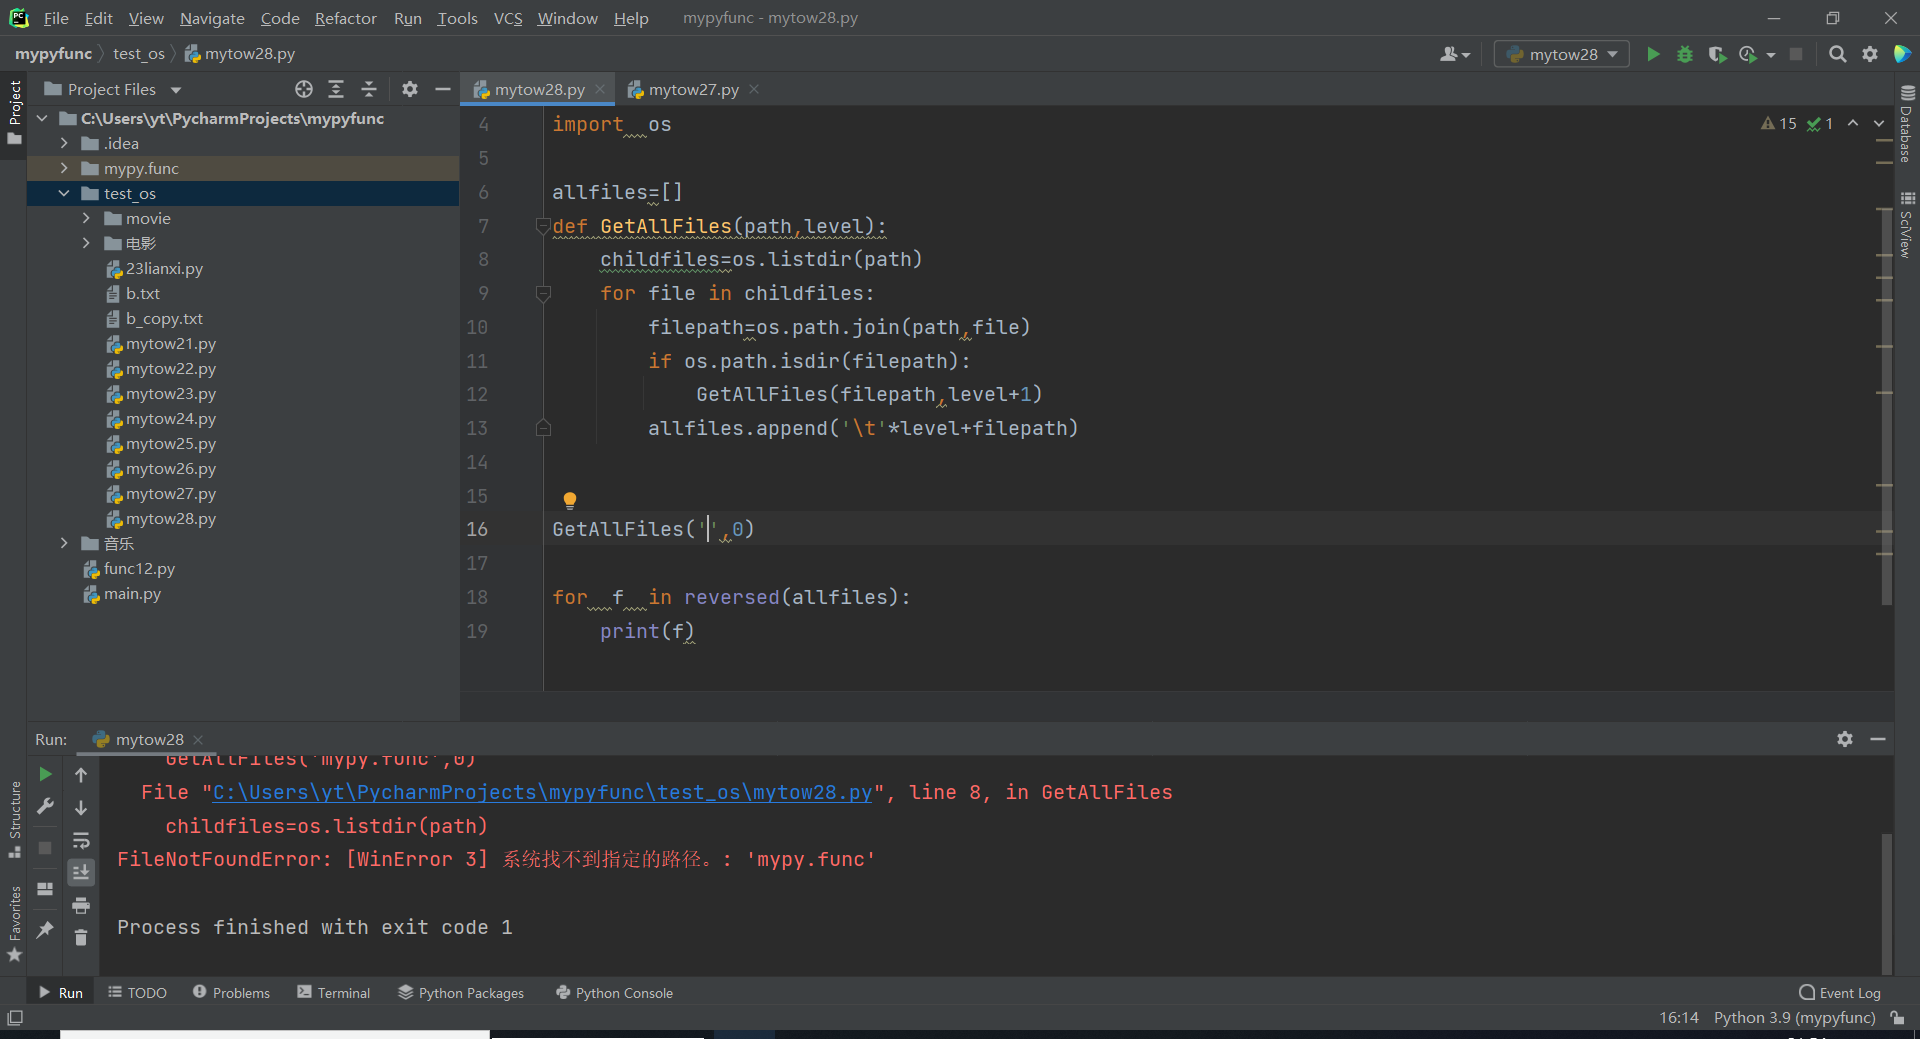
Task: Clear all console output with trash icon
Action: pyautogui.click(x=81, y=937)
